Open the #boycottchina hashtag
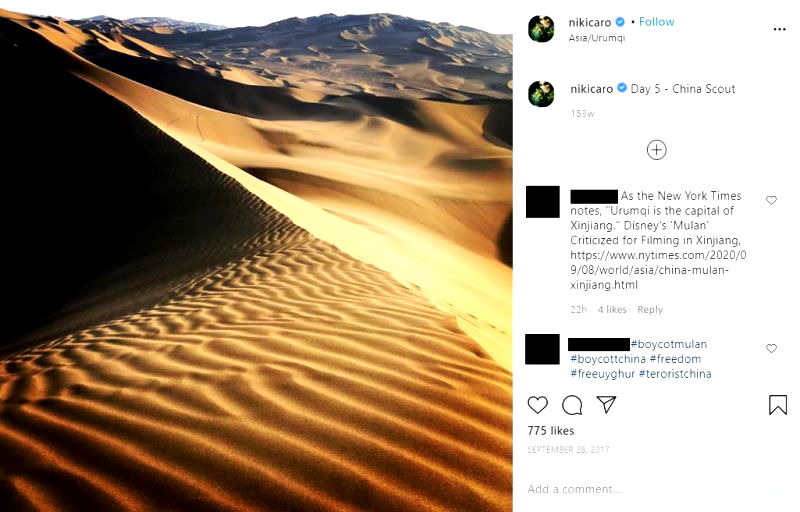Screen dimensions: 800x512 click(x=608, y=359)
